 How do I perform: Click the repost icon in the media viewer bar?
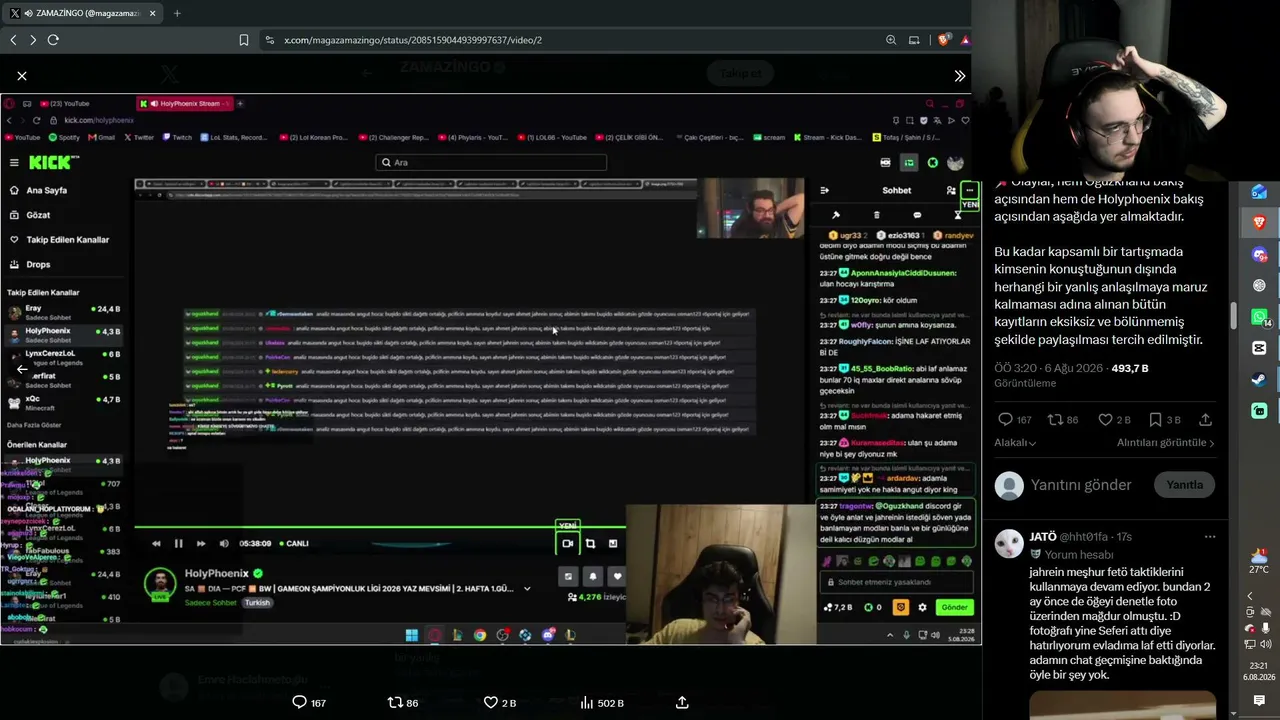click(395, 703)
